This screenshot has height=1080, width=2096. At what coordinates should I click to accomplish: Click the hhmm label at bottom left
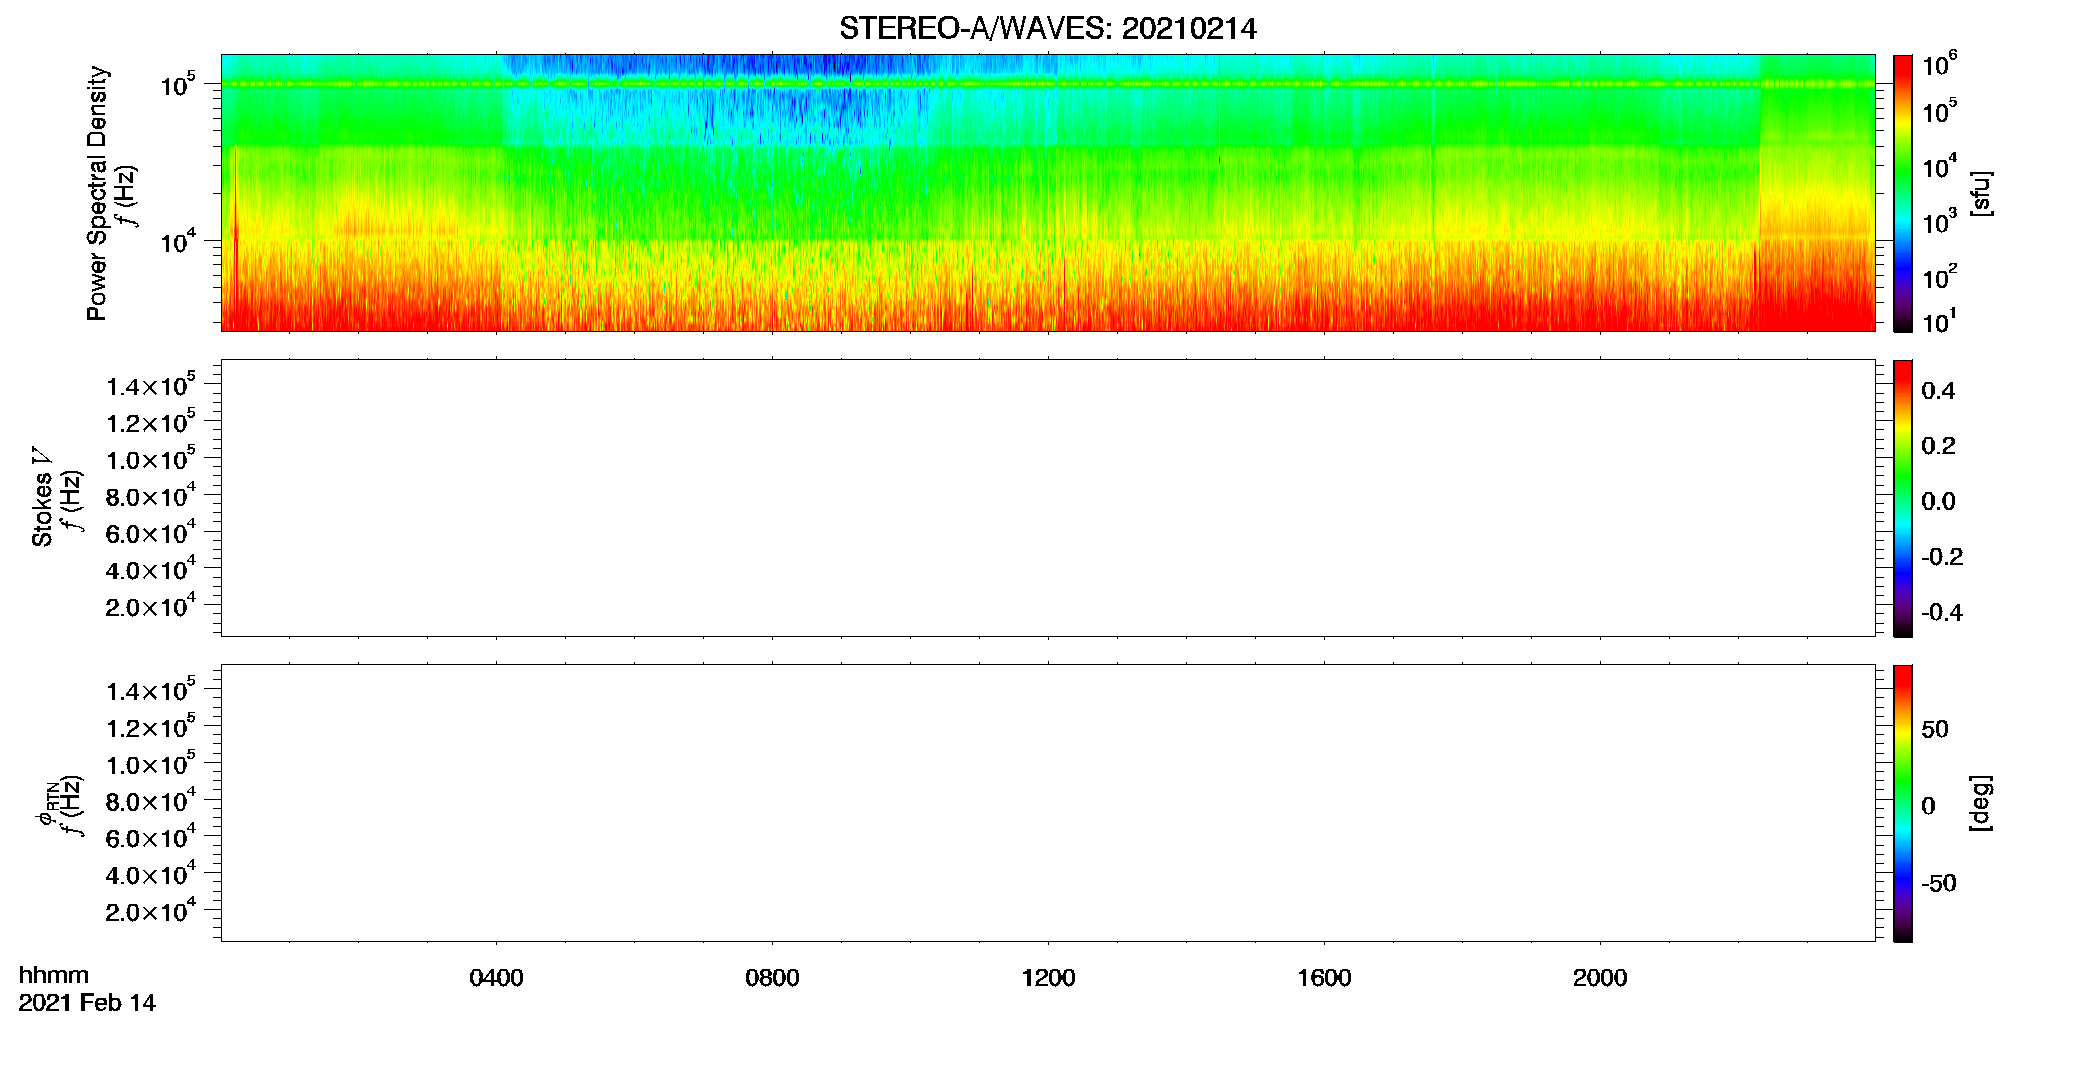(x=54, y=975)
